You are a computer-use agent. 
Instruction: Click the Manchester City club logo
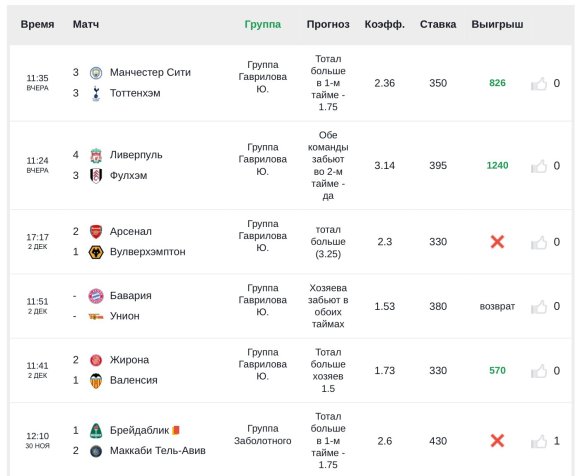[x=96, y=72]
